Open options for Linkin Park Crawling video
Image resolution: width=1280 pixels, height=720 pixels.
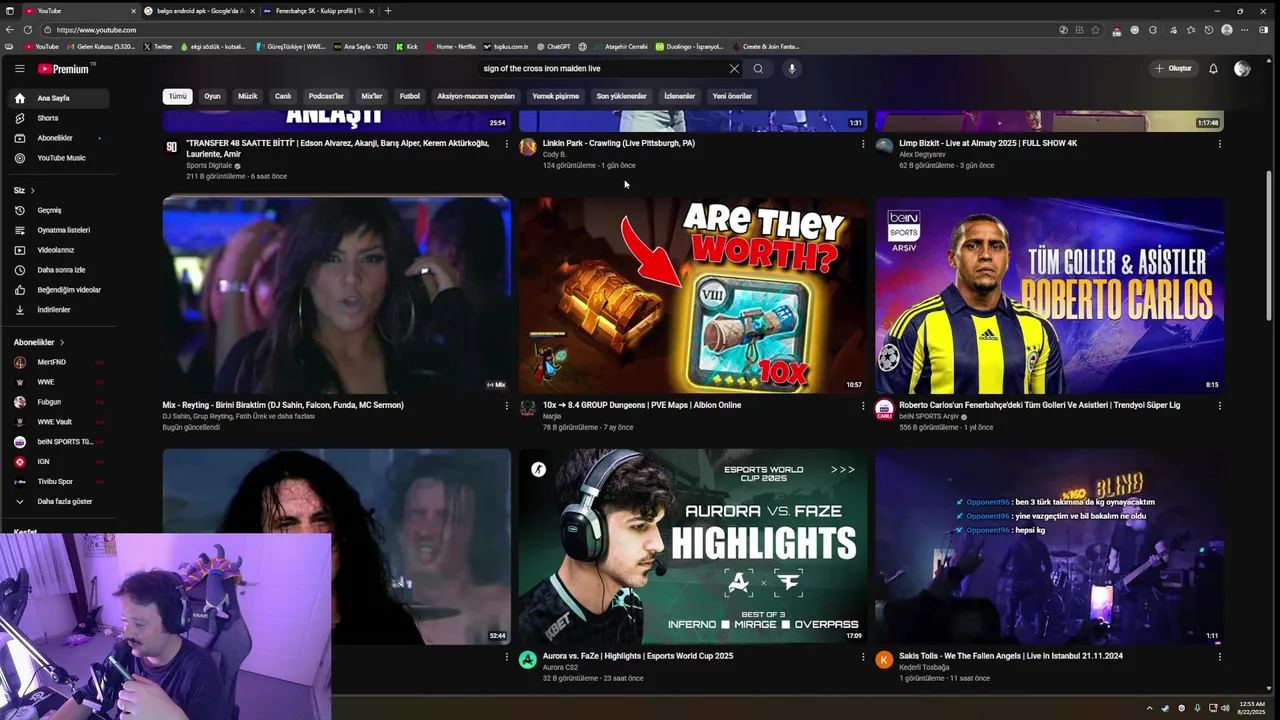[x=863, y=144]
